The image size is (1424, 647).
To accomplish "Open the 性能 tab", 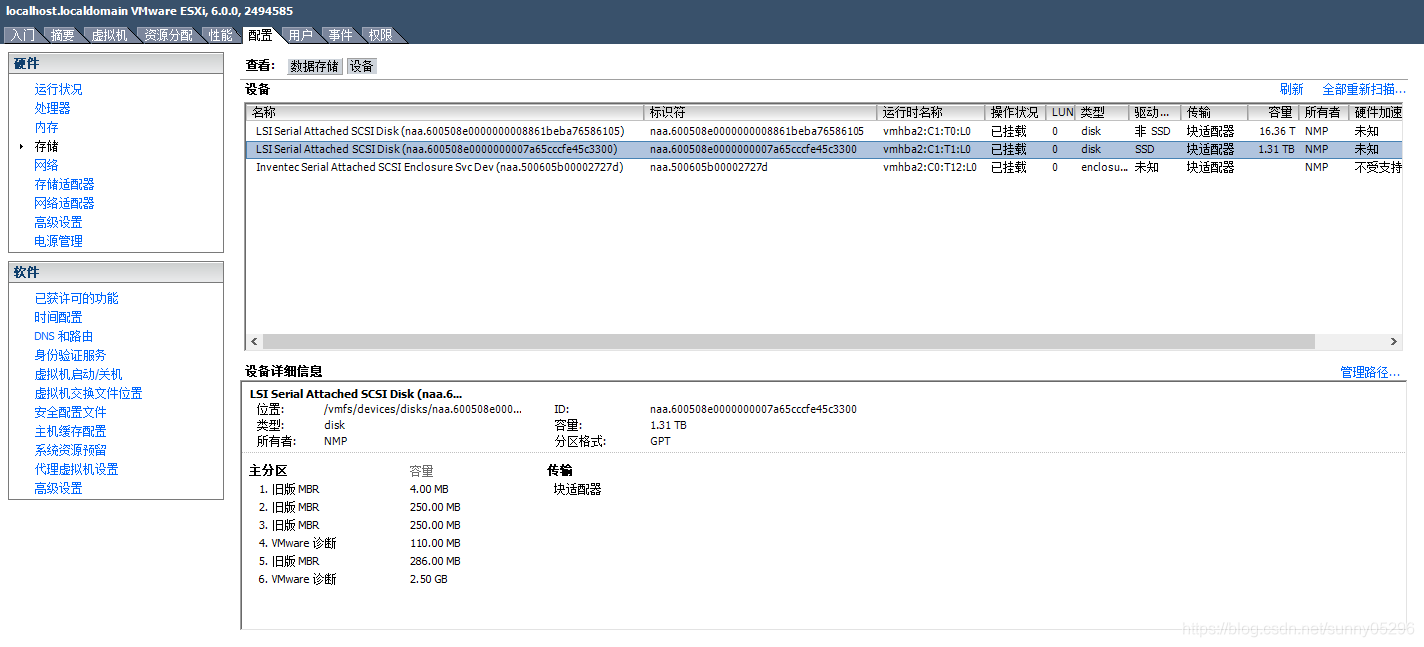I will point(220,35).
